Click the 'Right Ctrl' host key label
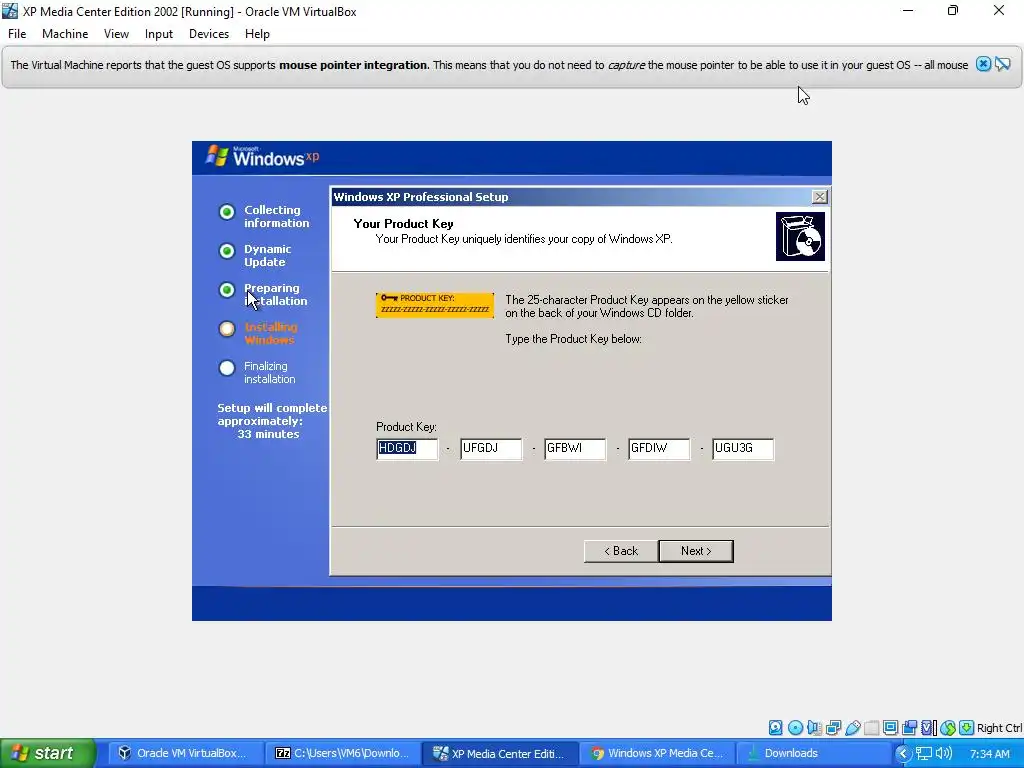 coord(999,728)
